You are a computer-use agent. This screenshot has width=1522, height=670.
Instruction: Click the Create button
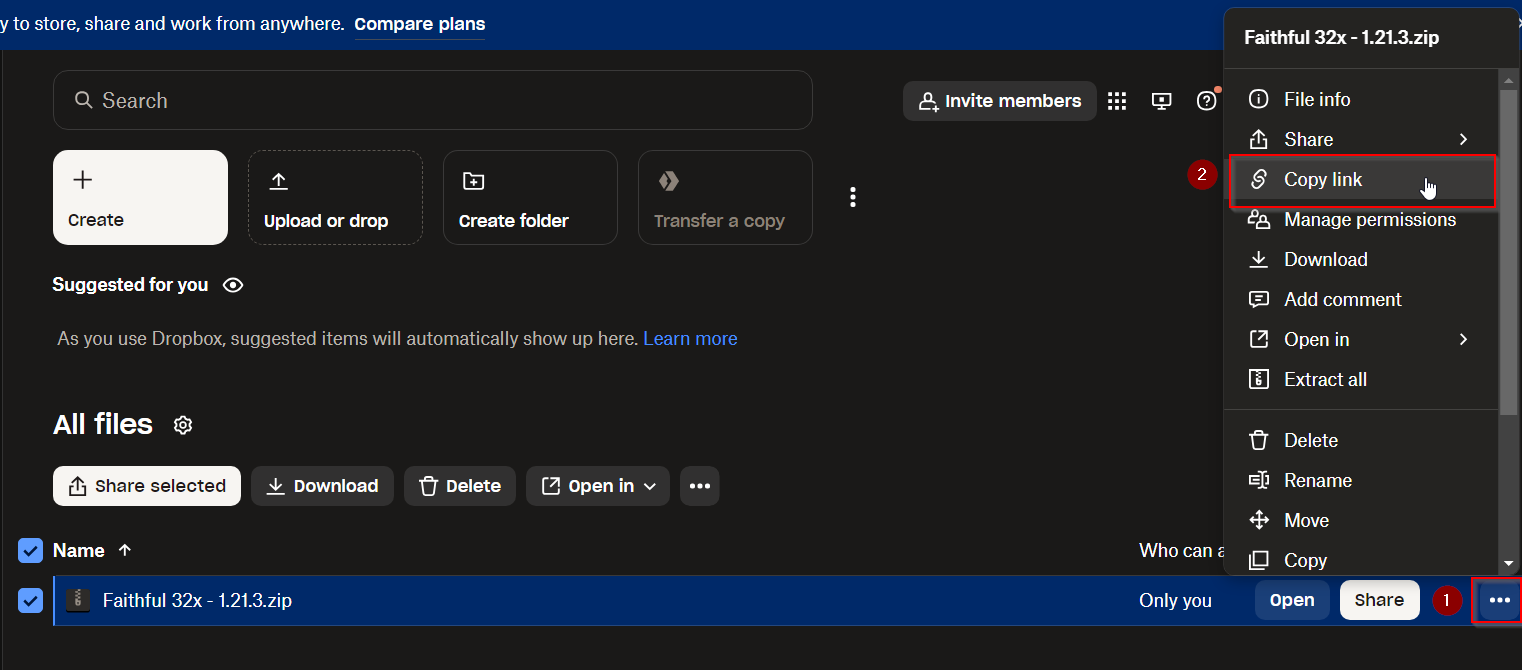tap(140, 197)
